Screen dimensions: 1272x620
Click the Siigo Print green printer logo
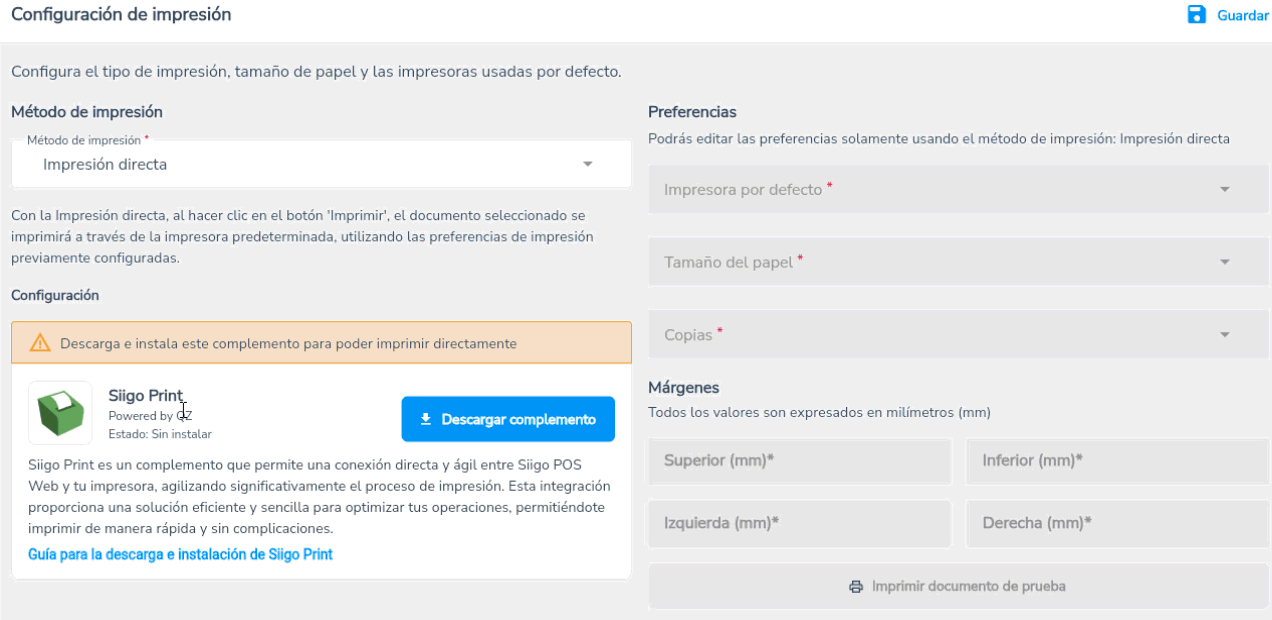pyautogui.click(x=60, y=412)
